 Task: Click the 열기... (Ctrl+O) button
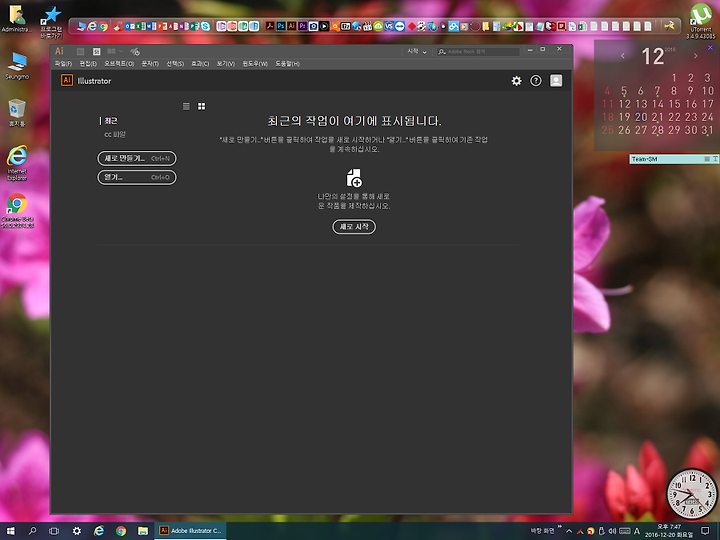[137, 177]
